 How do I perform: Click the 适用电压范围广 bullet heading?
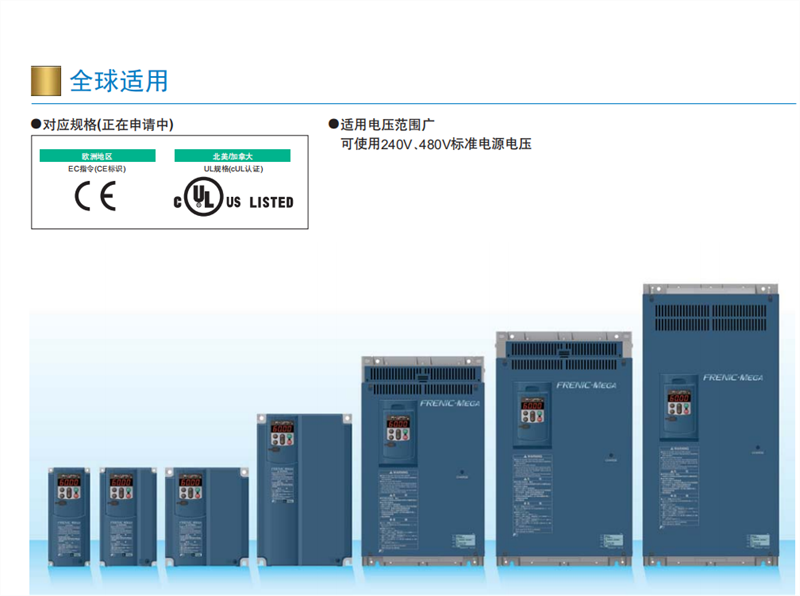pos(382,124)
